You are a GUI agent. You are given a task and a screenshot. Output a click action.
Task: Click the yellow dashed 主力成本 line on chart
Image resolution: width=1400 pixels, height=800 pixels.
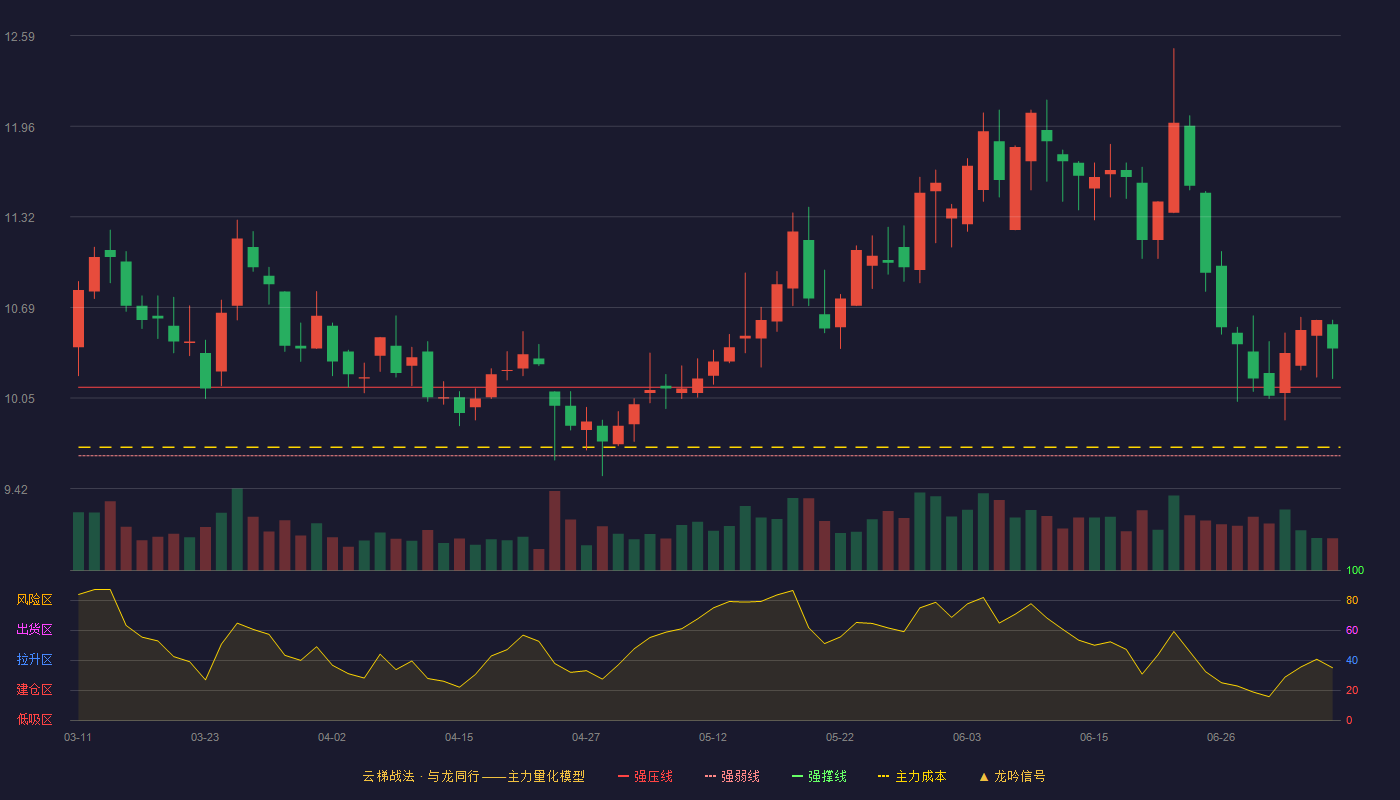pyautogui.click(x=709, y=447)
